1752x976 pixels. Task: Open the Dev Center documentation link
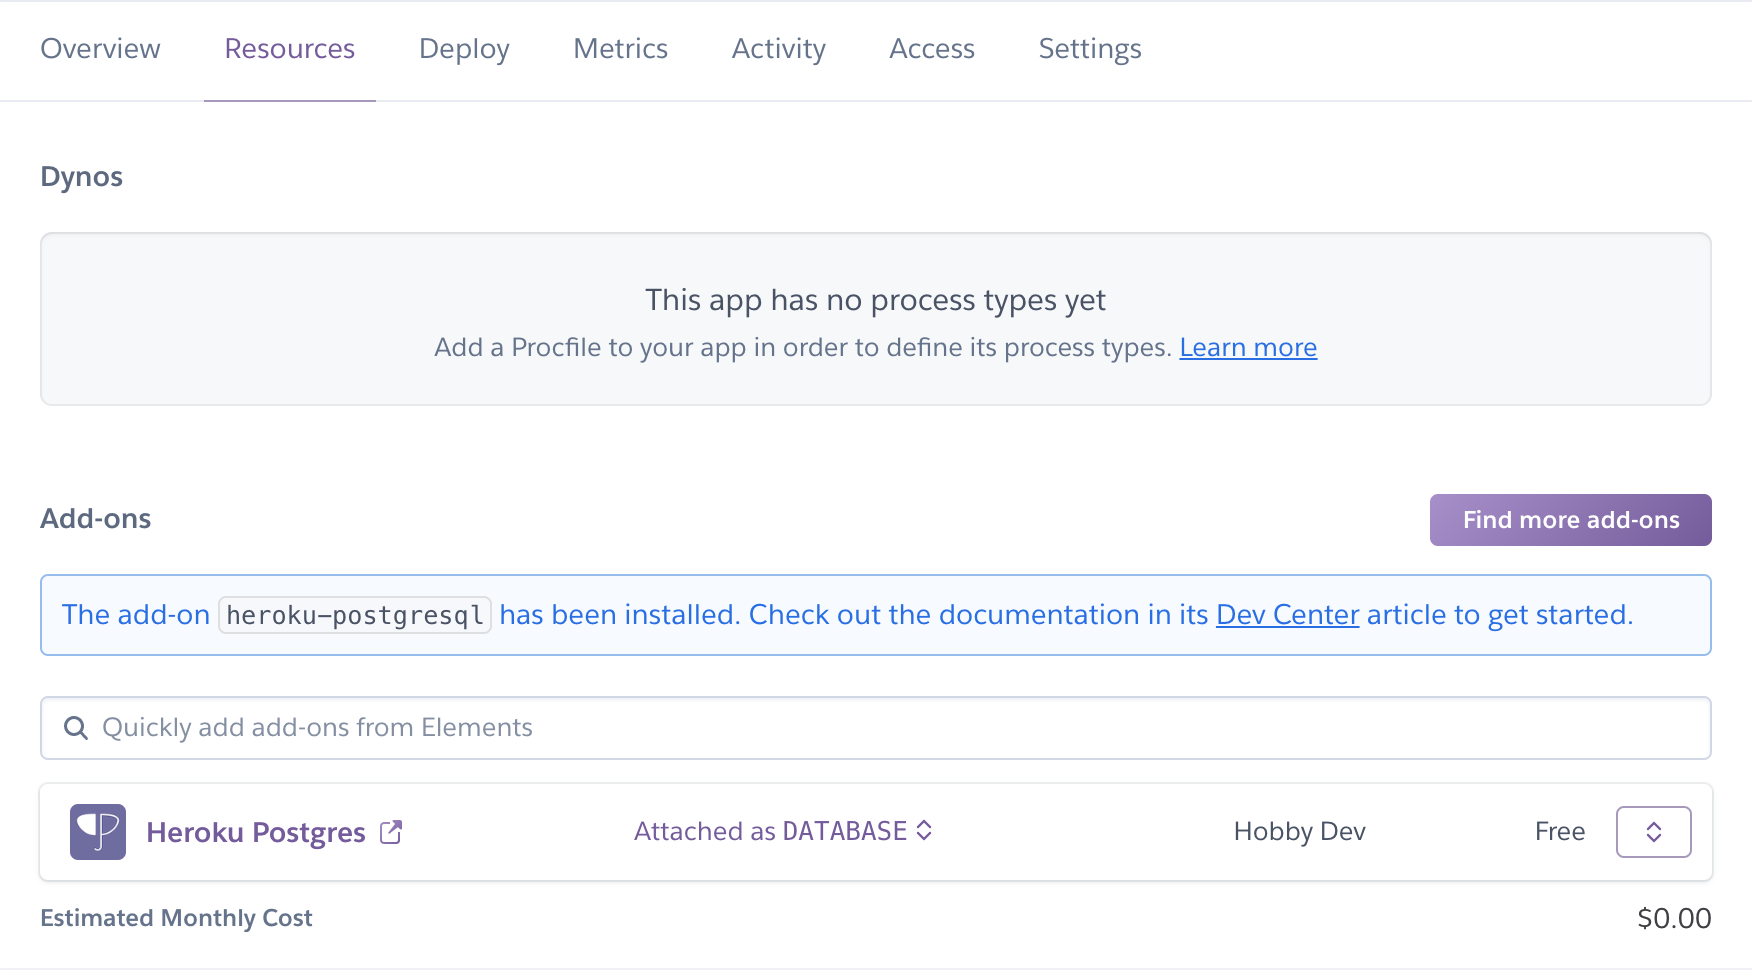pyautogui.click(x=1287, y=614)
